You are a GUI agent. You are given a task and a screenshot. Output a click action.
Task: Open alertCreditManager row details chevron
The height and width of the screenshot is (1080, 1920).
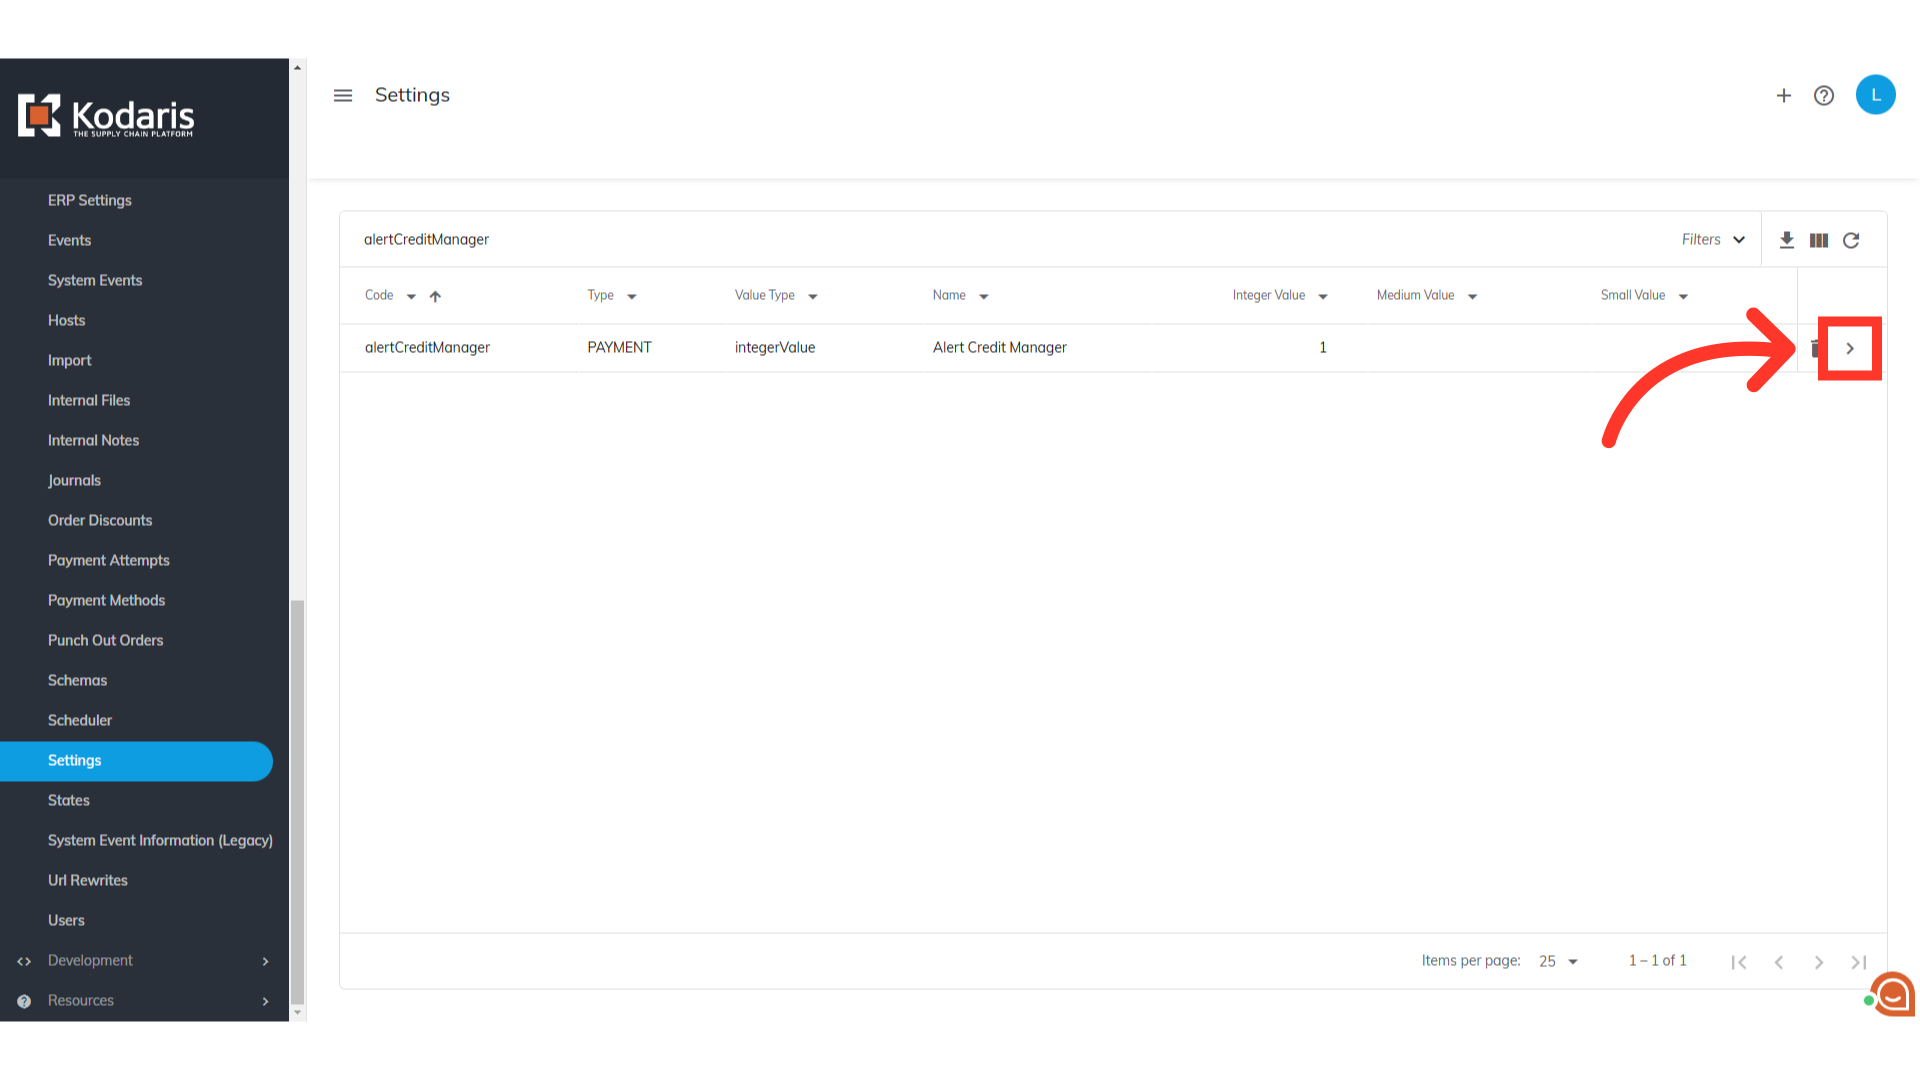click(1850, 348)
